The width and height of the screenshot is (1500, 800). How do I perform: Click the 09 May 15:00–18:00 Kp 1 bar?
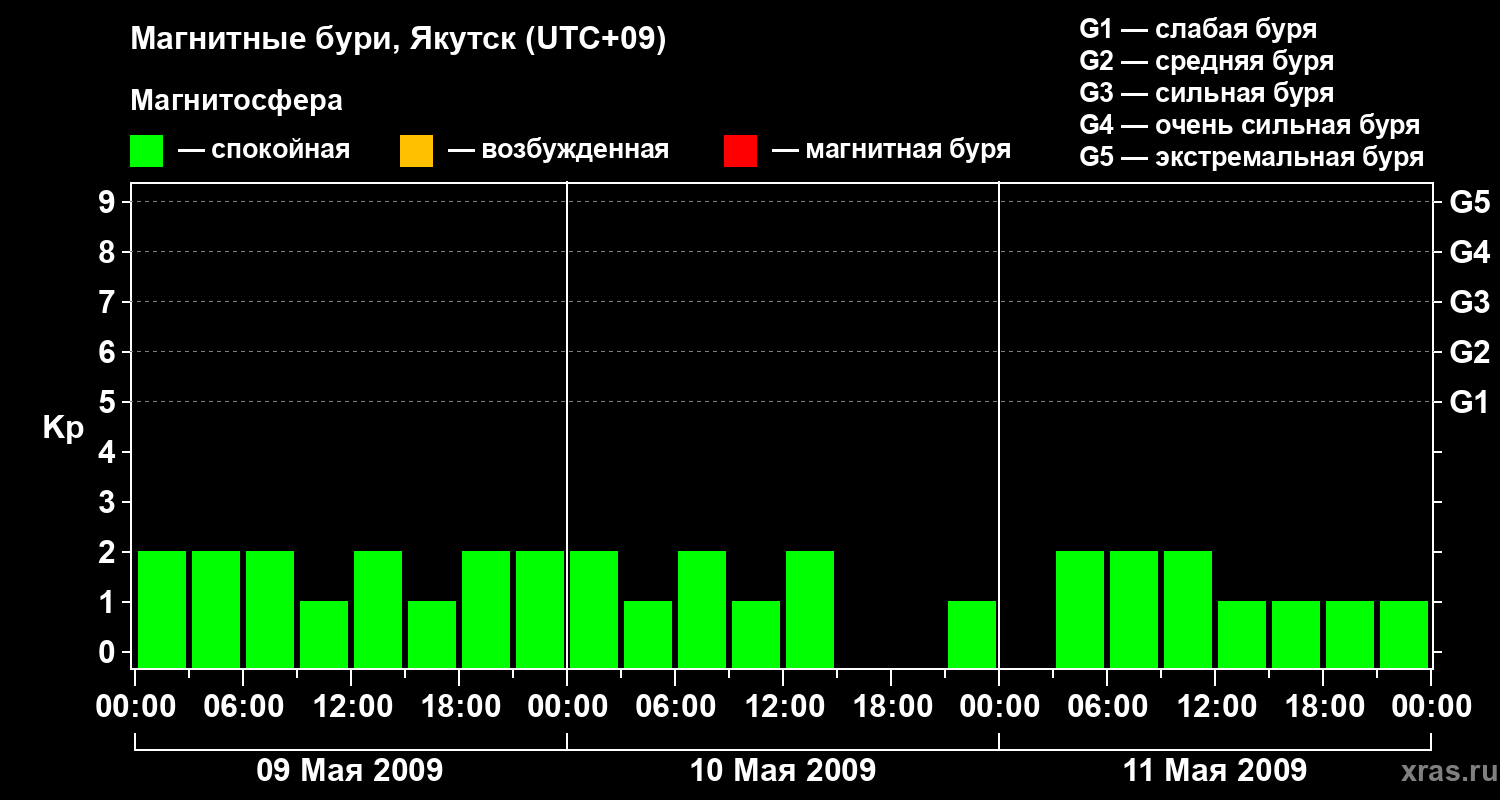[432, 634]
